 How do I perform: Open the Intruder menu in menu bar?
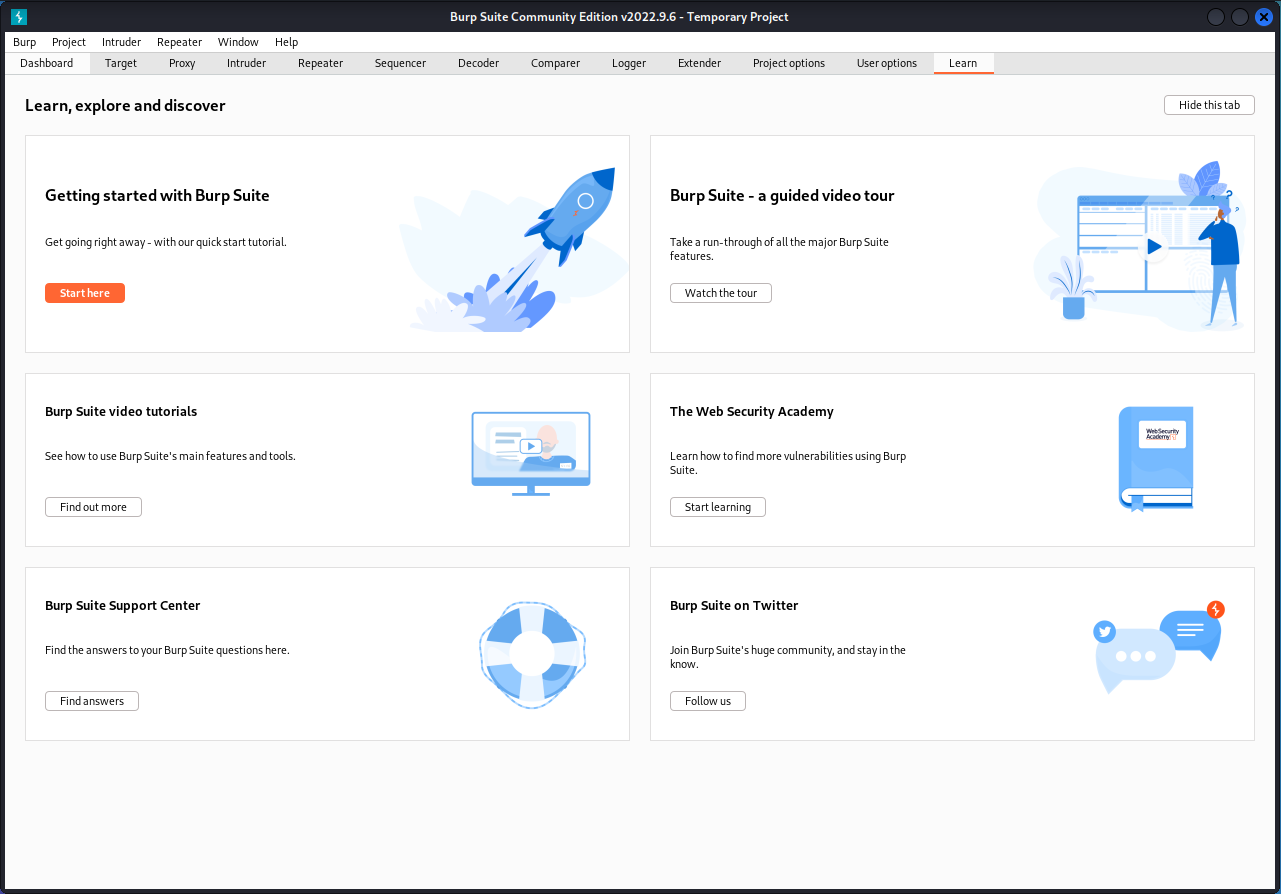pos(121,42)
